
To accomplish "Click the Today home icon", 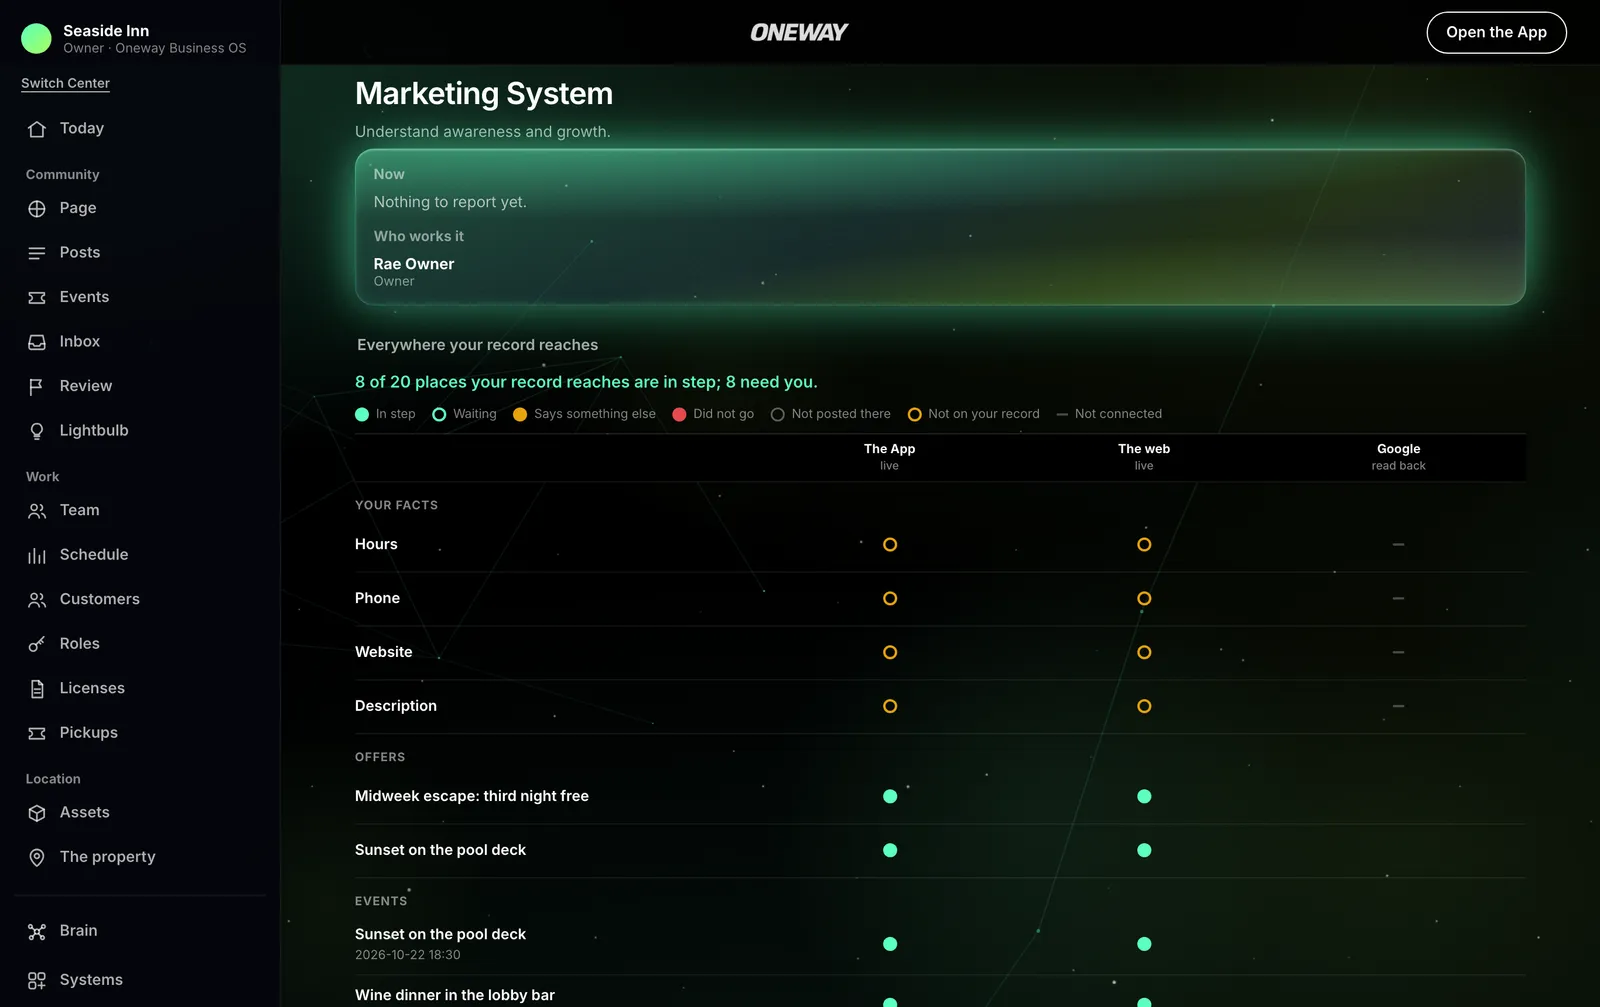I will [x=37, y=129].
